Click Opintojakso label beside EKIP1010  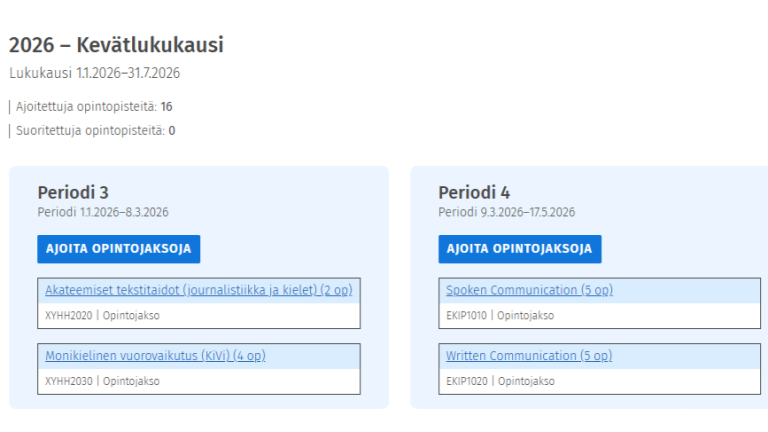pyautogui.click(x=526, y=315)
